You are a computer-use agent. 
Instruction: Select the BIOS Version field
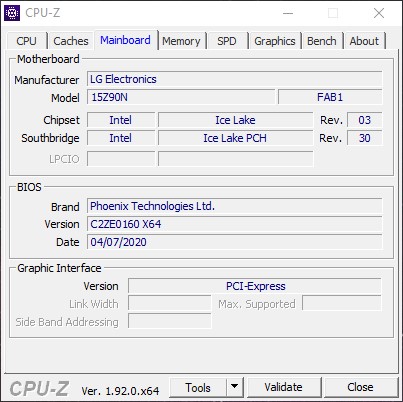click(235, 224)
